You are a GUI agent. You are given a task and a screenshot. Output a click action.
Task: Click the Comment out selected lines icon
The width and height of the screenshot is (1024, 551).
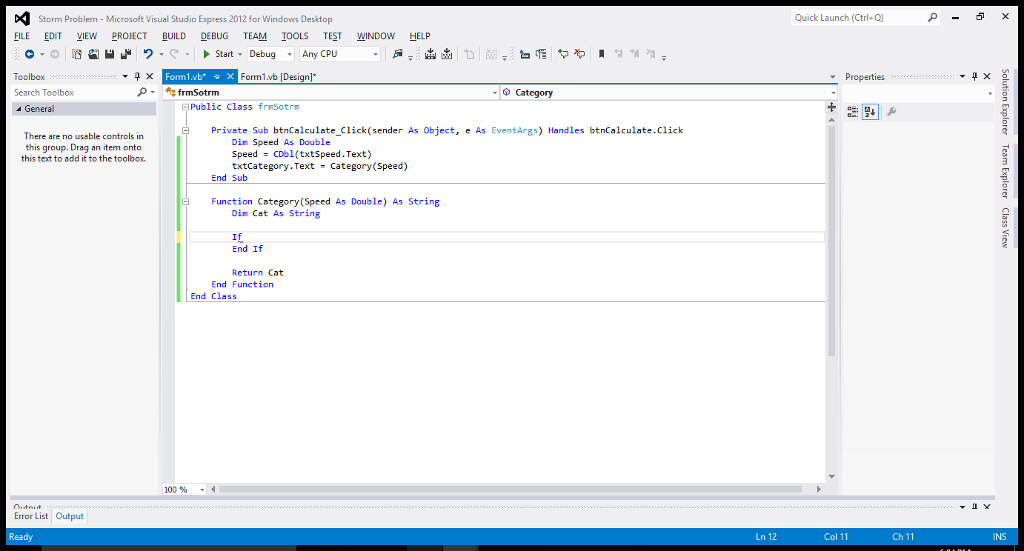coord(563,54)
